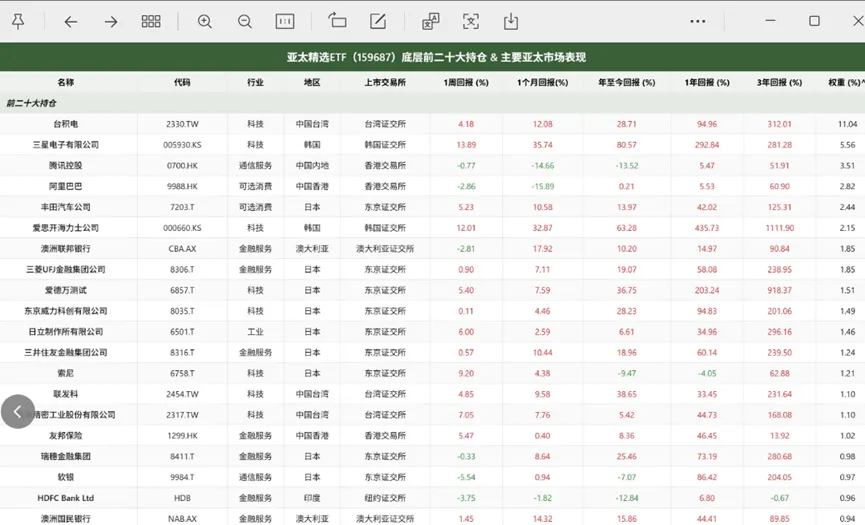Click the 三菱UFJ金融集团公司 row name

point(66,269)
